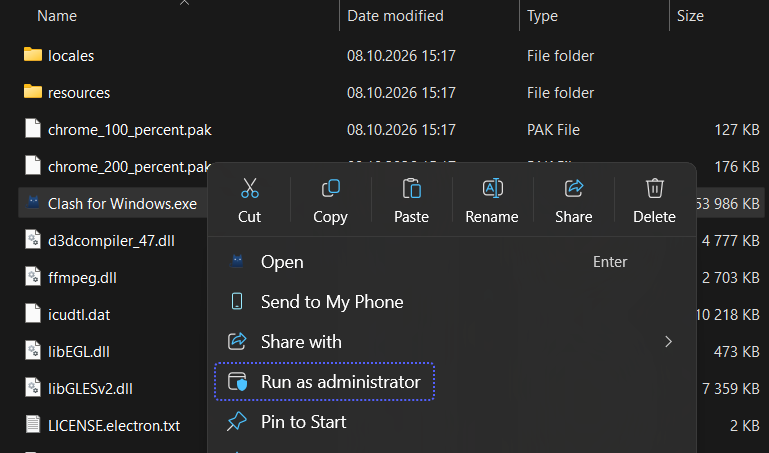The height and width of the screenshot is (453, 769).
Task: Click the cat icon beside Open
Action: tap(237, 261)
